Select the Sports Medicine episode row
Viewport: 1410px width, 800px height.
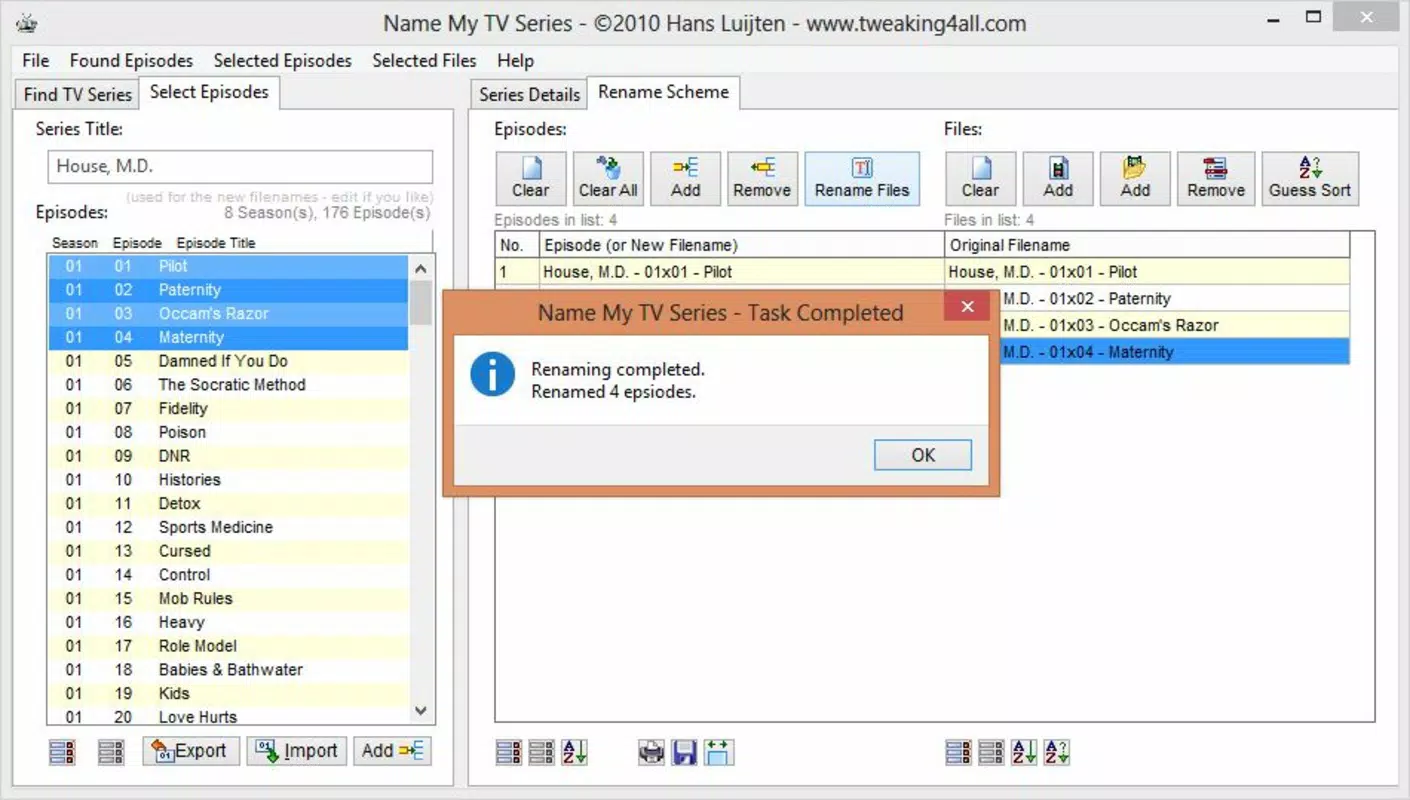228,528
